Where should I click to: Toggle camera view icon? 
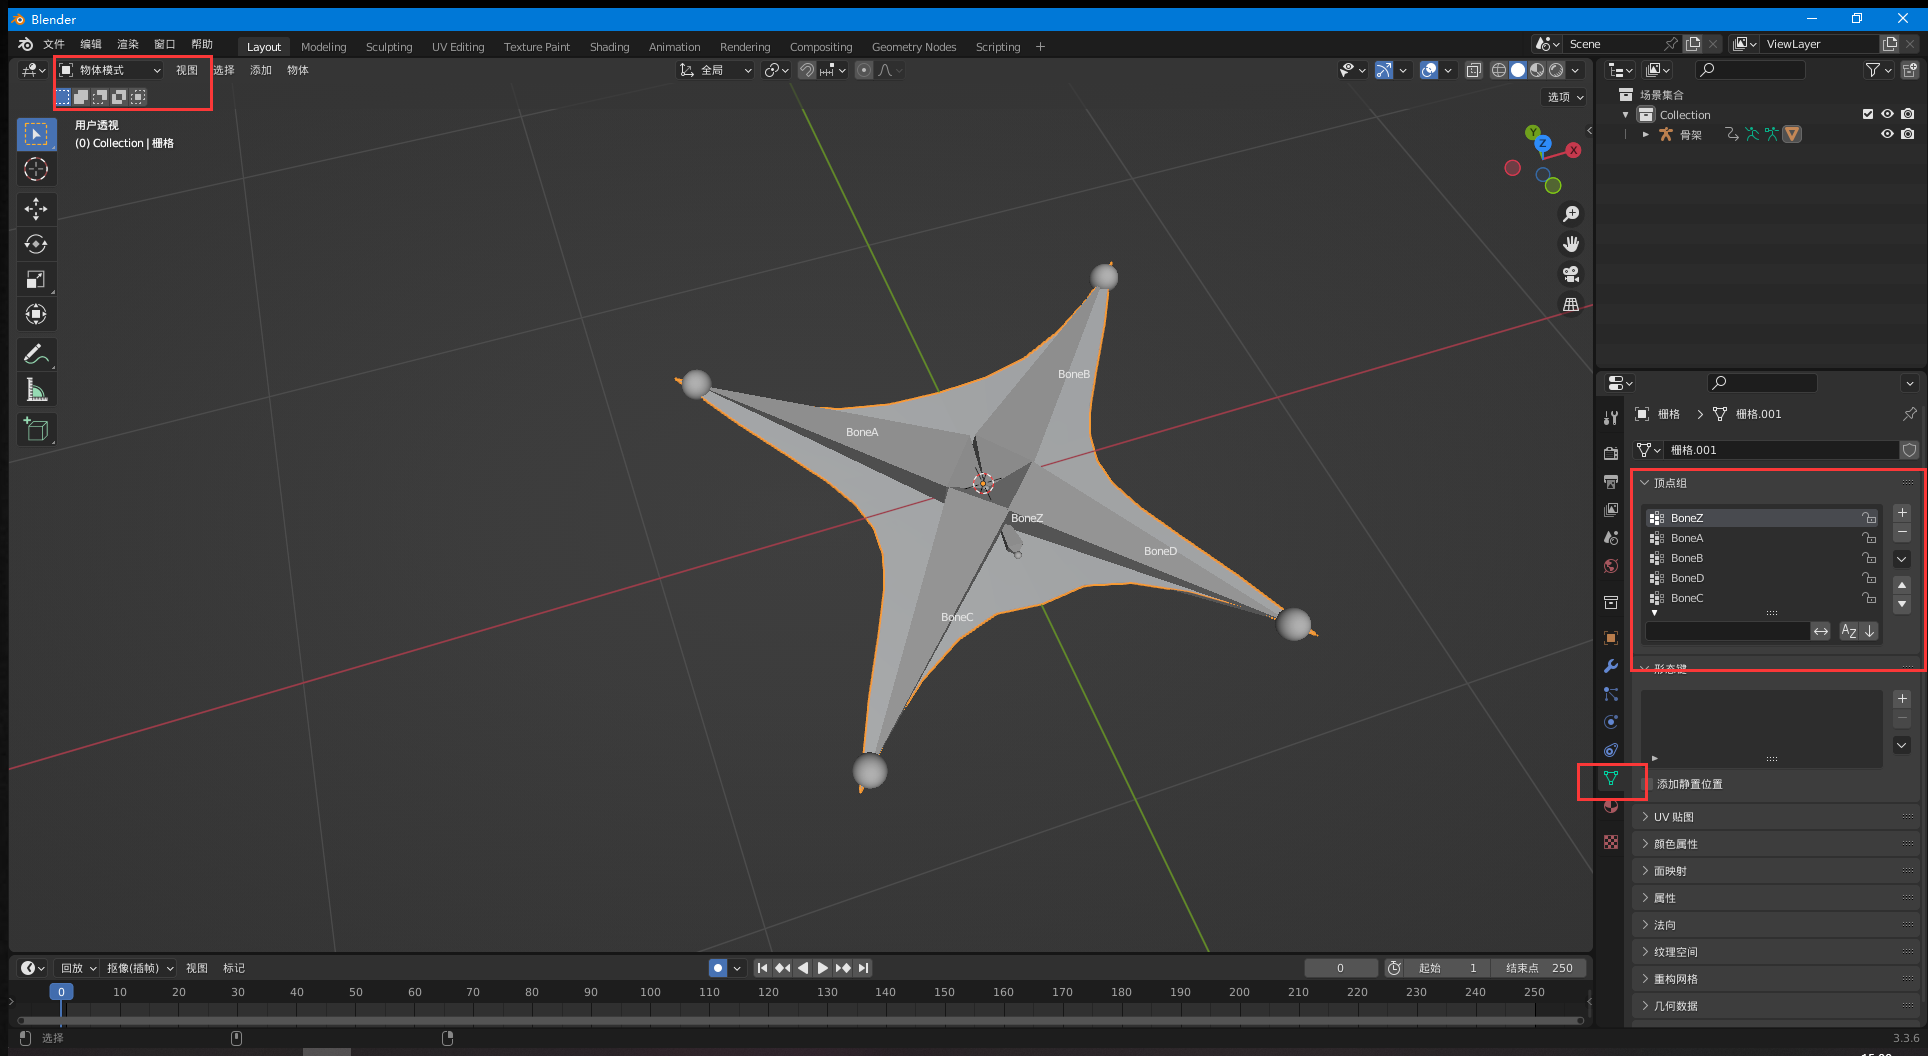click(x=1571, y=274)
